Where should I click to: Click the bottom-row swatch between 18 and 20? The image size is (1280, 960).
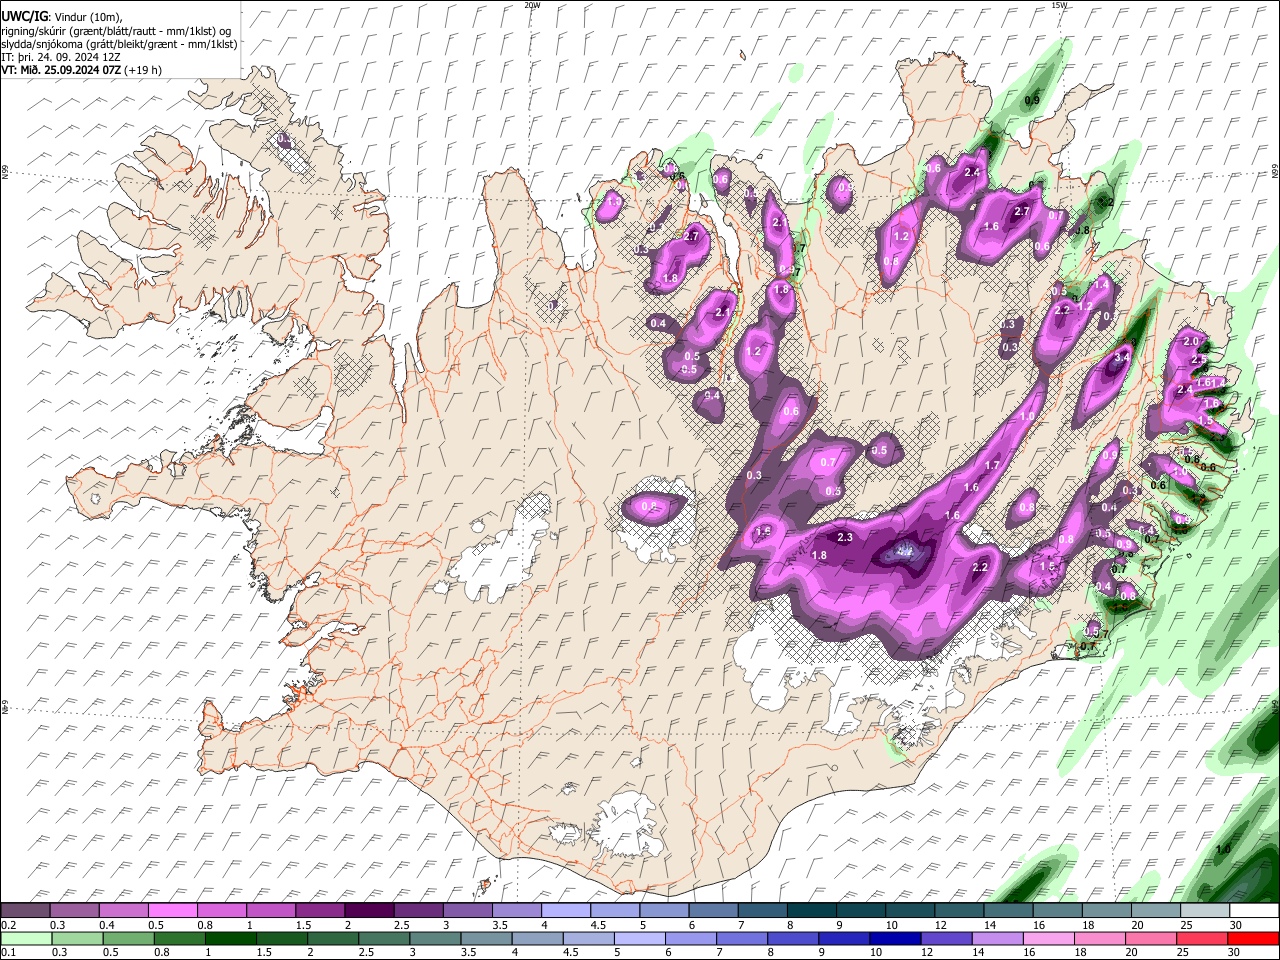tap(1098, 938)
